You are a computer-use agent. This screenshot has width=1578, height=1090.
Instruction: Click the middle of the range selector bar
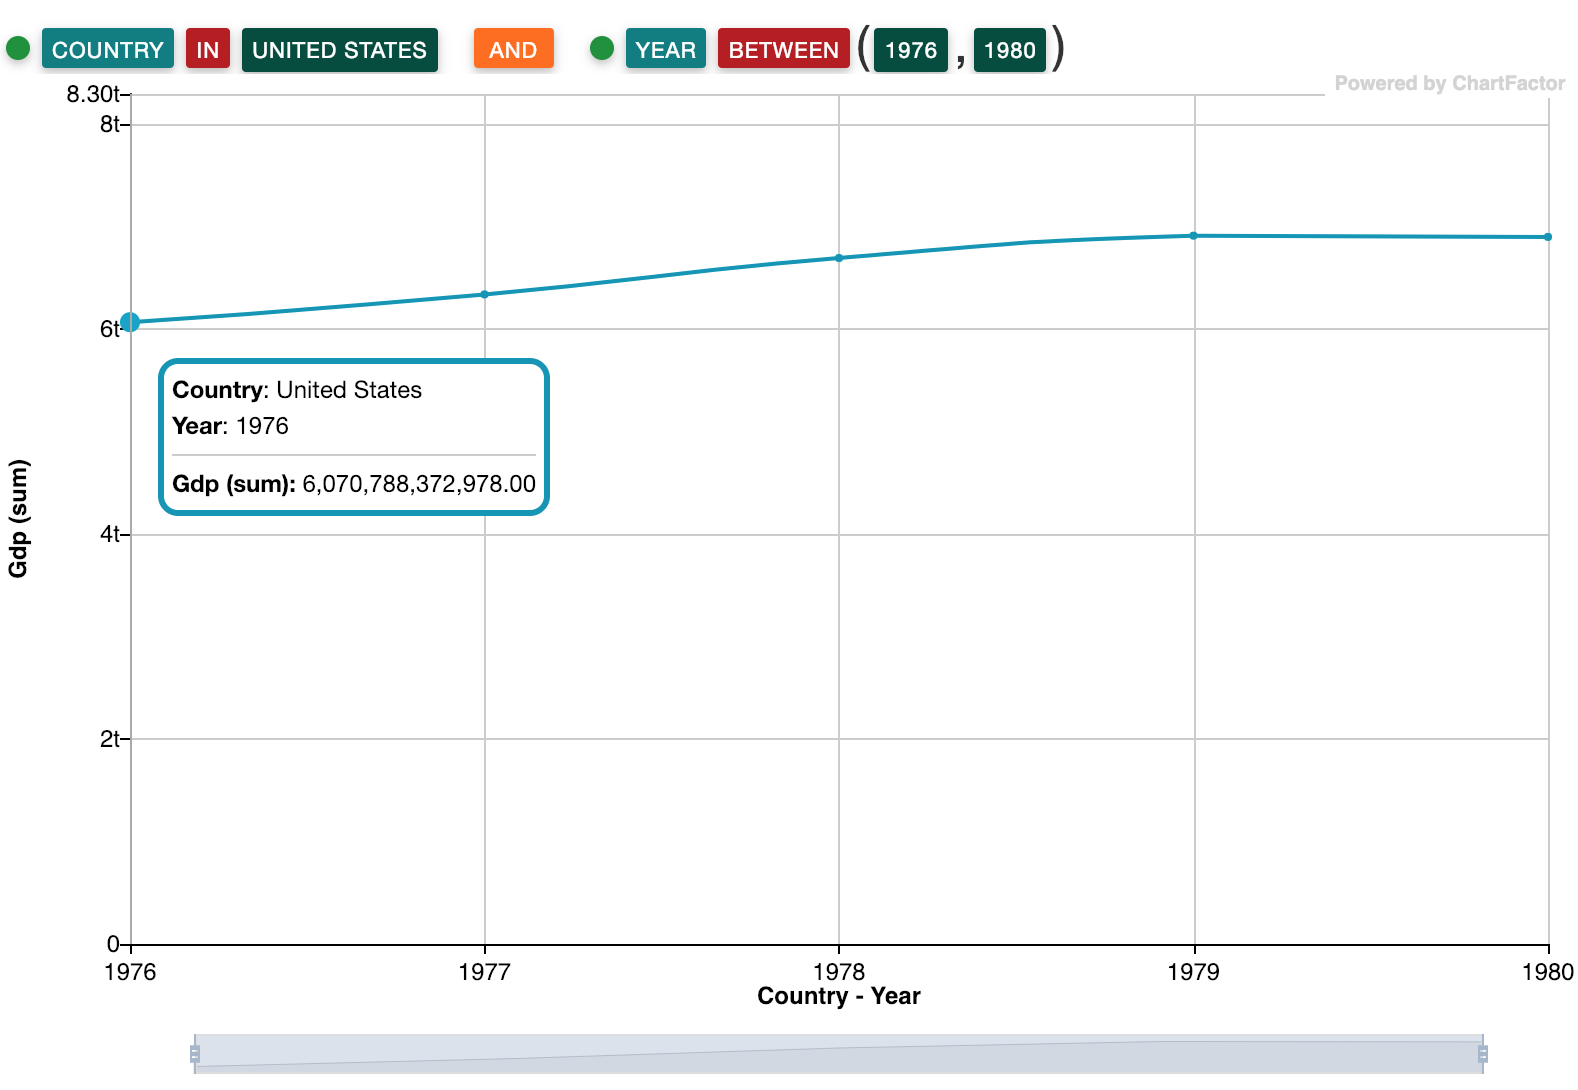point(839,1054)
